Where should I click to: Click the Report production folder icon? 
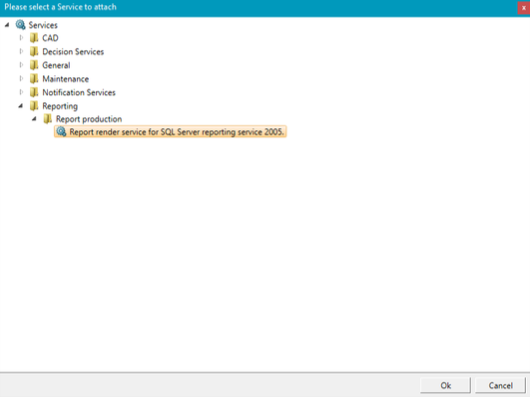48,119
